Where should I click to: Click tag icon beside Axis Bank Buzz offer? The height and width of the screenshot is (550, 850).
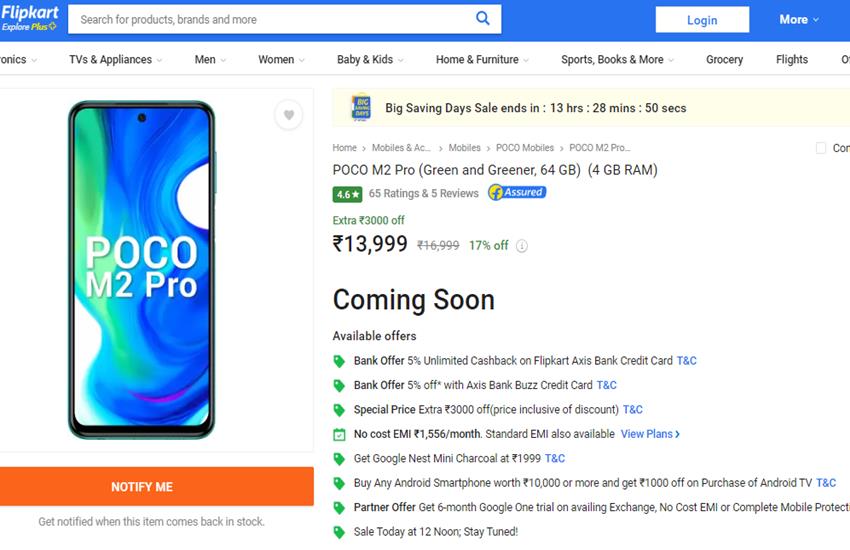(x=339, y=385)
